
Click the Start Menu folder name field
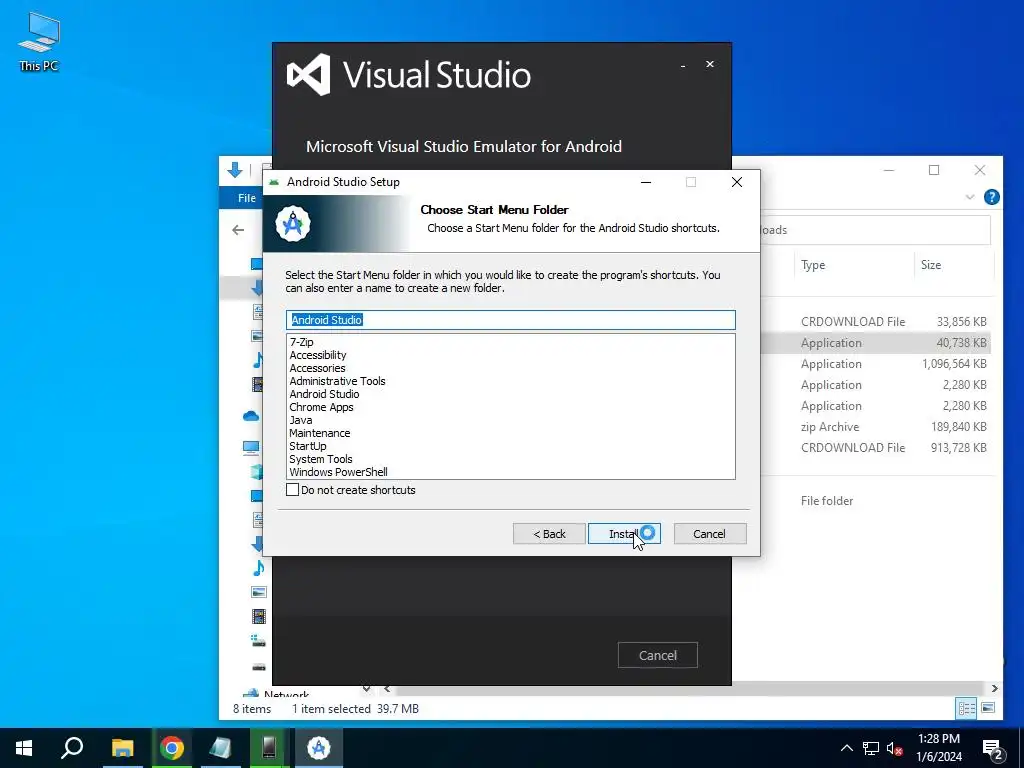tap(511, 320)
